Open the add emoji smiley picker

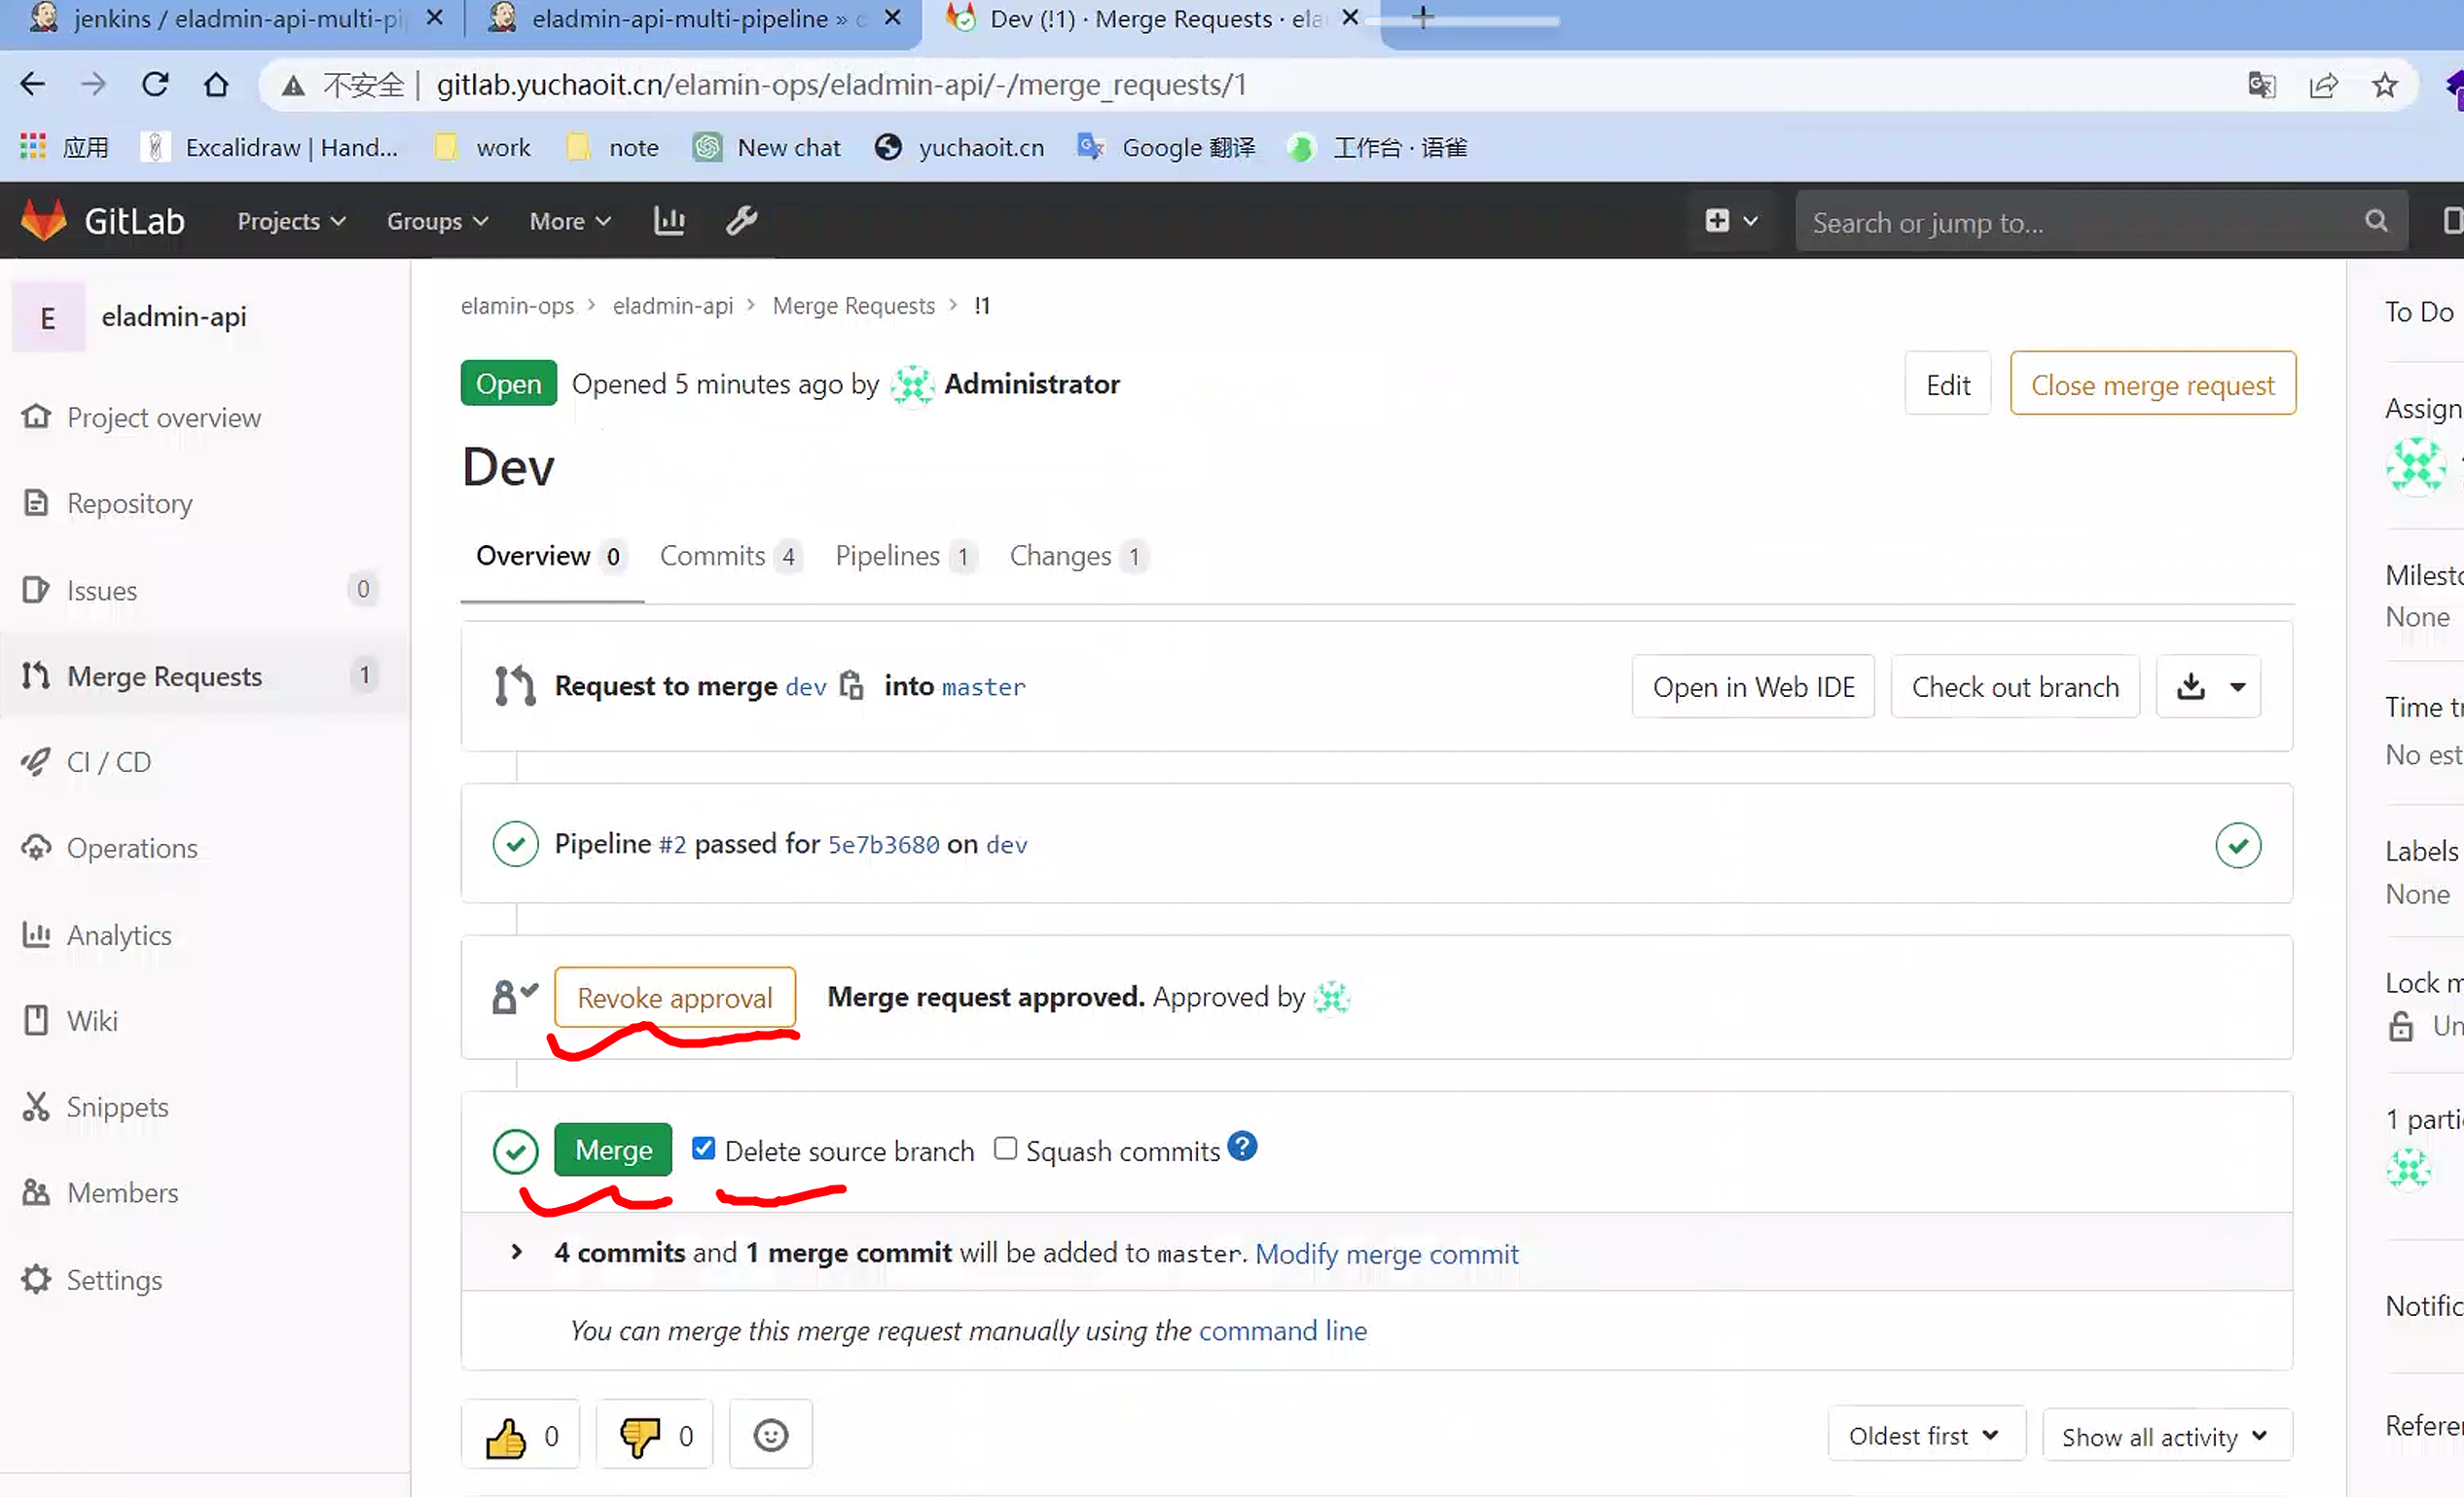click(770, 1436)
